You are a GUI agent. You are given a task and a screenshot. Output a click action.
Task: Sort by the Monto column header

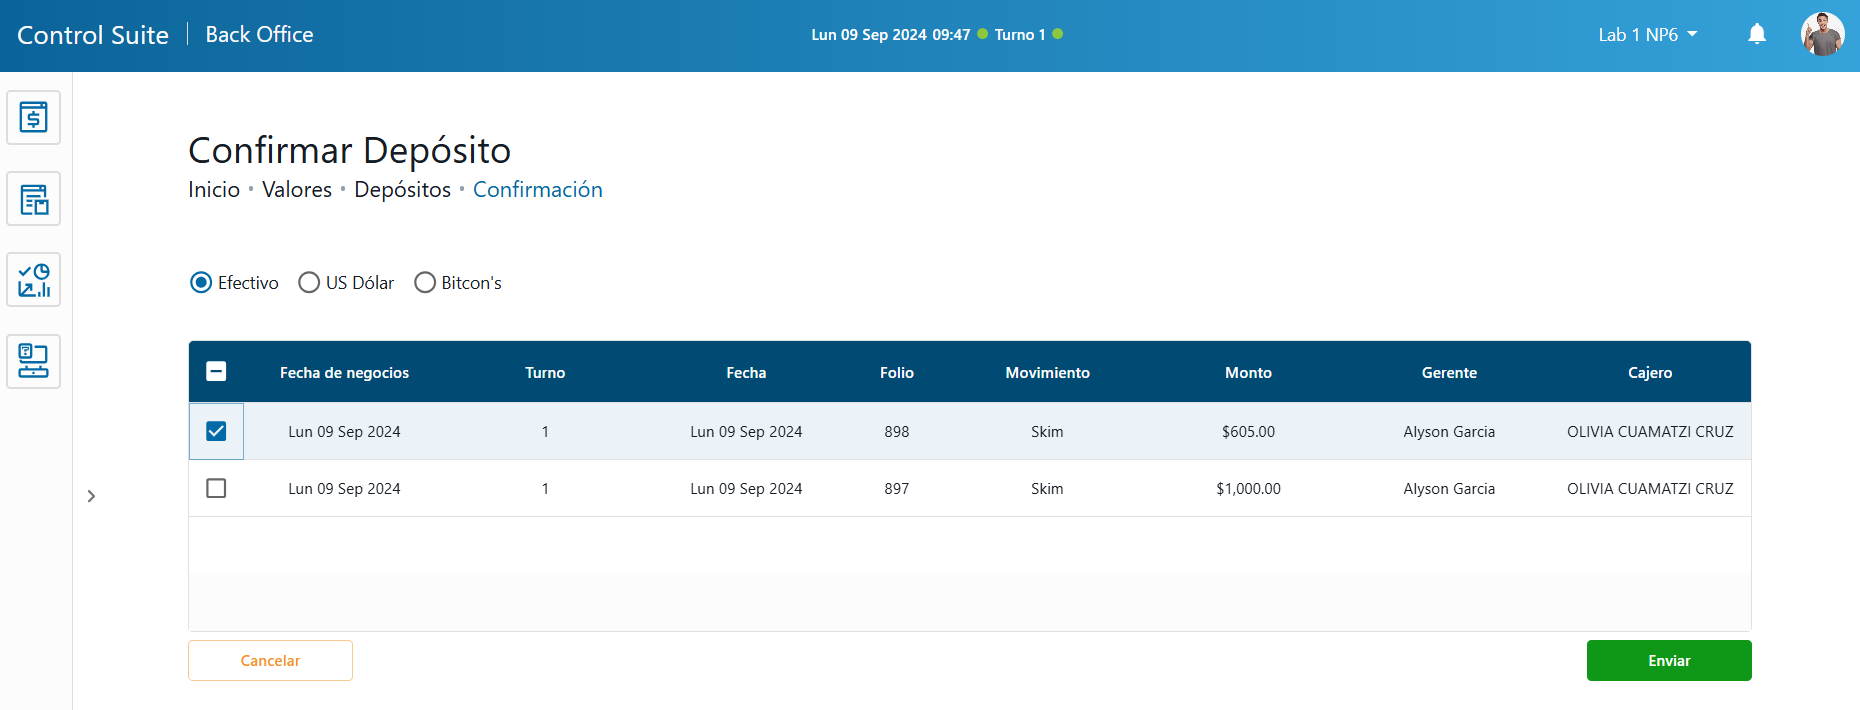(x=1248, y=373)
